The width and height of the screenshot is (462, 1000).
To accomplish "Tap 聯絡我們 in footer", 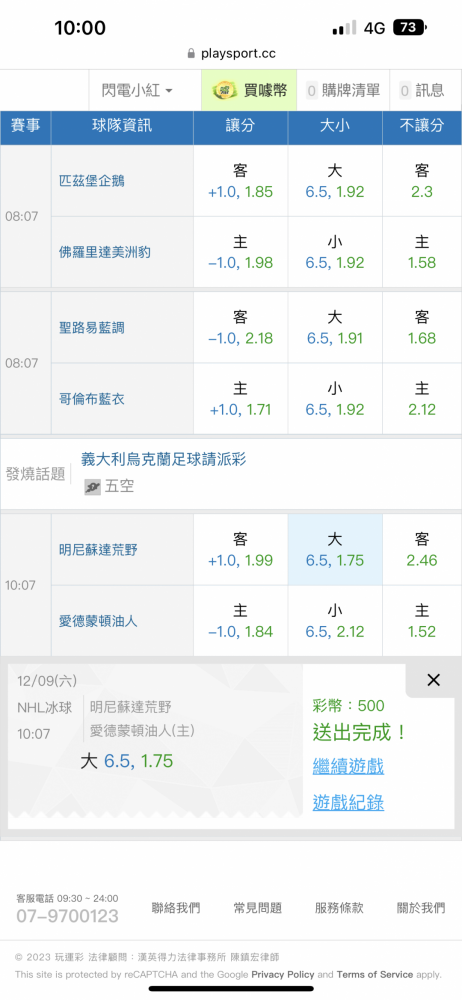I will (176, 908).
